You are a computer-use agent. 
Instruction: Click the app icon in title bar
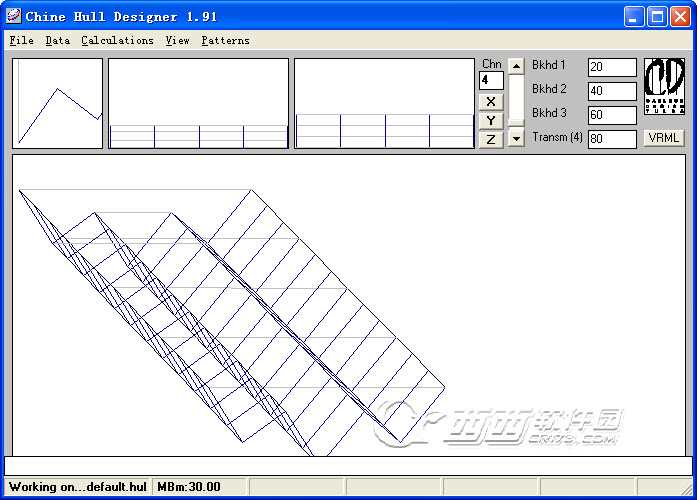pyautogui.click(x=14, y=16)
